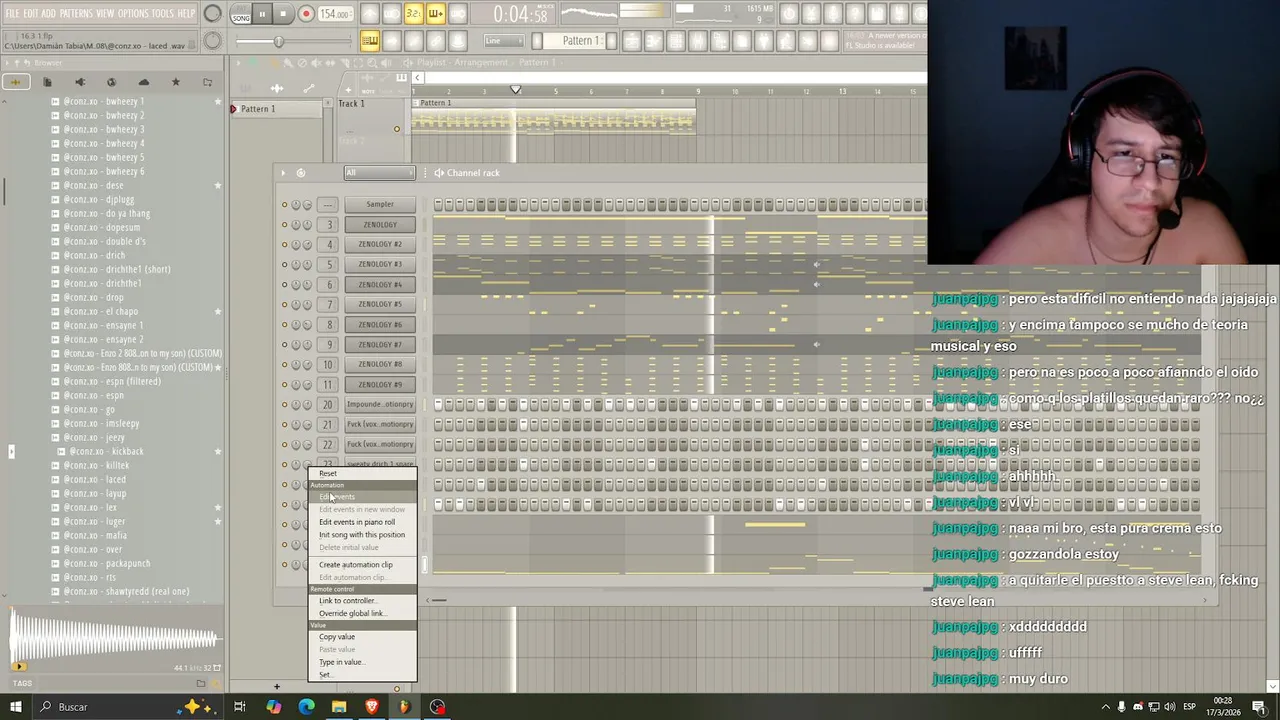This screenshot has height=720, width=1280.
Task: Toggle the favorite star on bwheezy 1
Action: pos(218,101)
